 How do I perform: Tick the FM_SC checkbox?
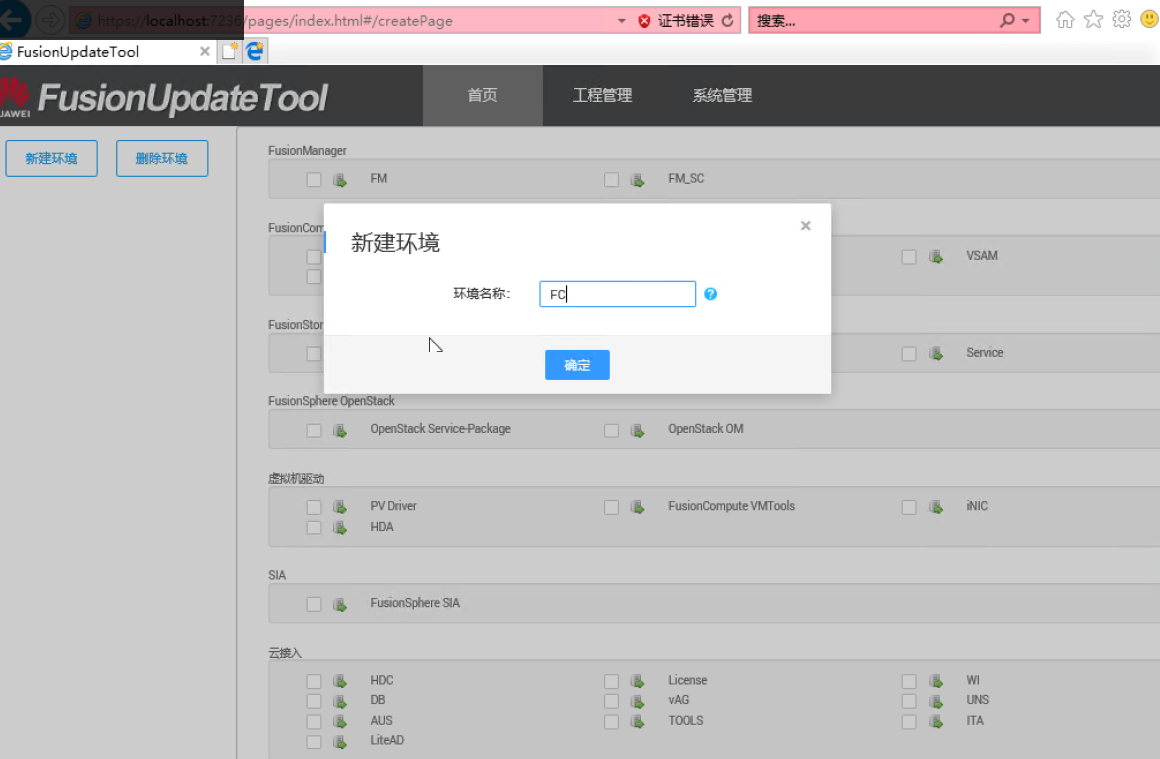tap(611, 180)
